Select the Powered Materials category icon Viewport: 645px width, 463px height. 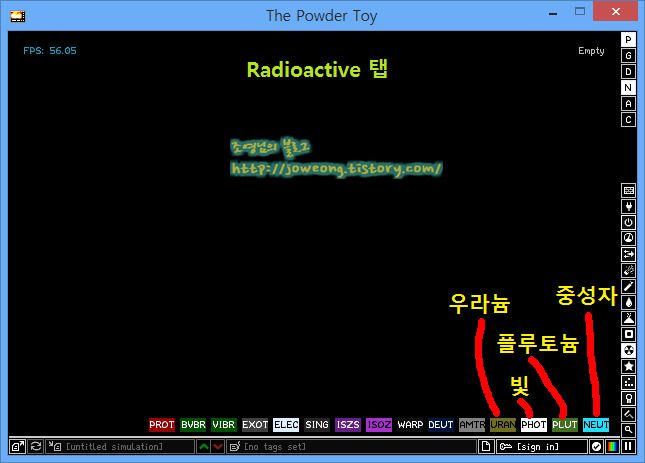point(629,222)
